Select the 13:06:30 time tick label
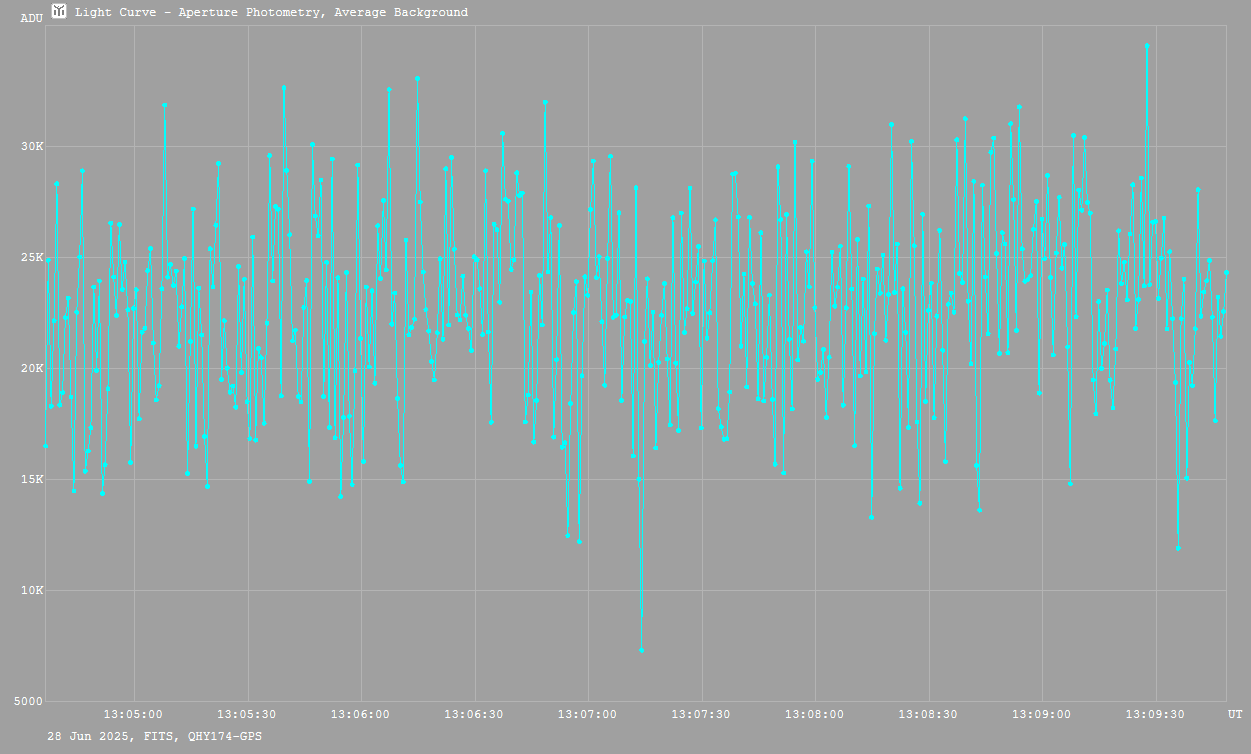The width and height of the screenshot is (1251, 754). tap(475, 715)
